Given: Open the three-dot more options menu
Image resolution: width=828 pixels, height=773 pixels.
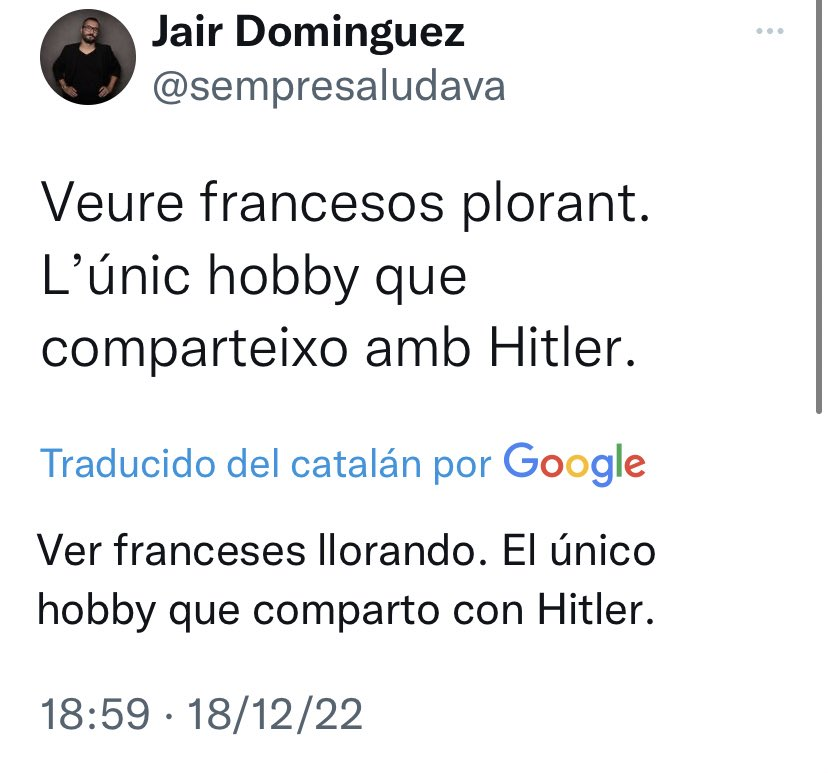Looking at the screenshot, I should 769,31.
